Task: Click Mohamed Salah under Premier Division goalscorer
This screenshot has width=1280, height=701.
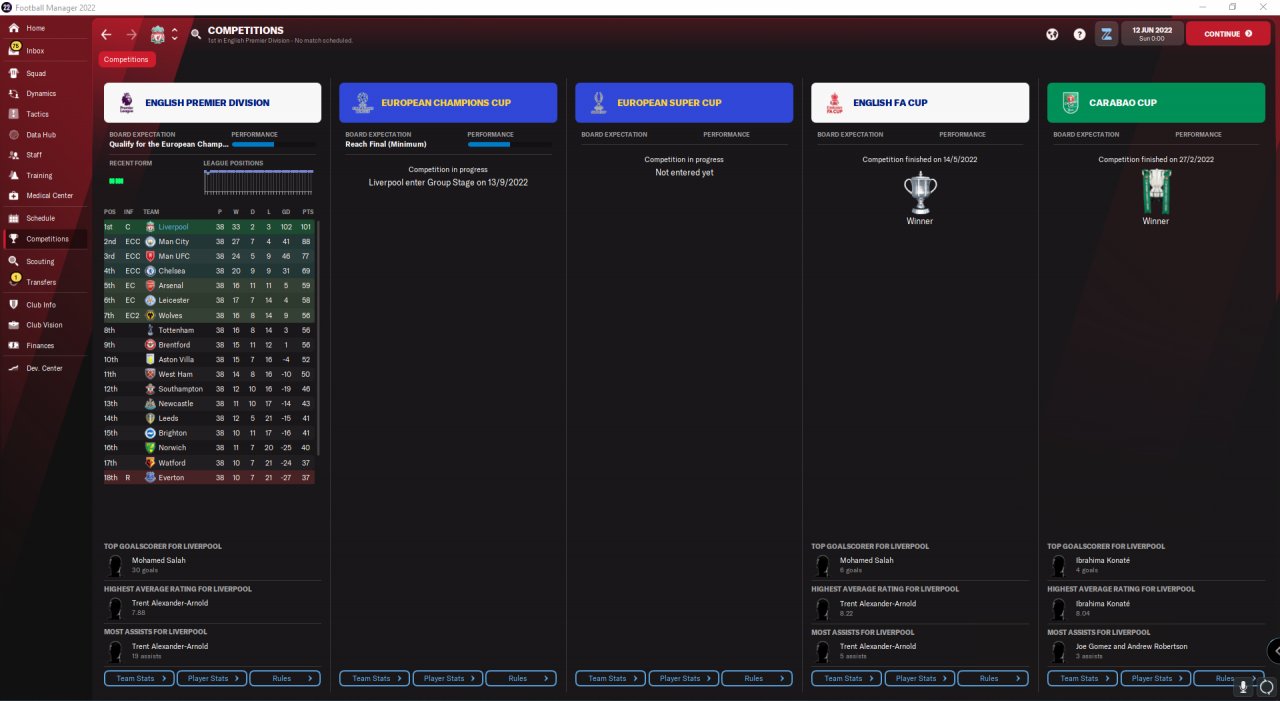Action: coord(159,560)
